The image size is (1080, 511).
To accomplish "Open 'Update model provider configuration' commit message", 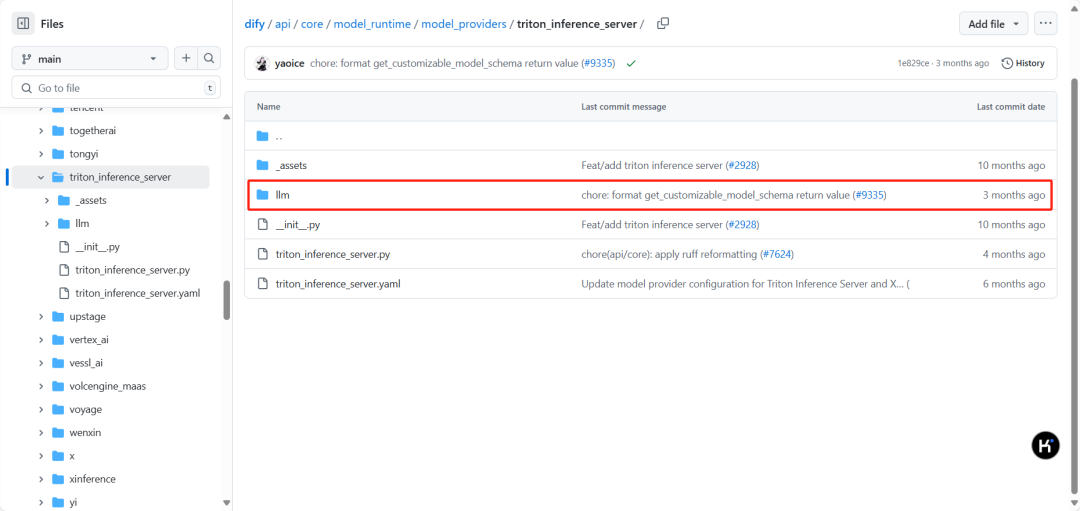I will [x=740, y=284].
